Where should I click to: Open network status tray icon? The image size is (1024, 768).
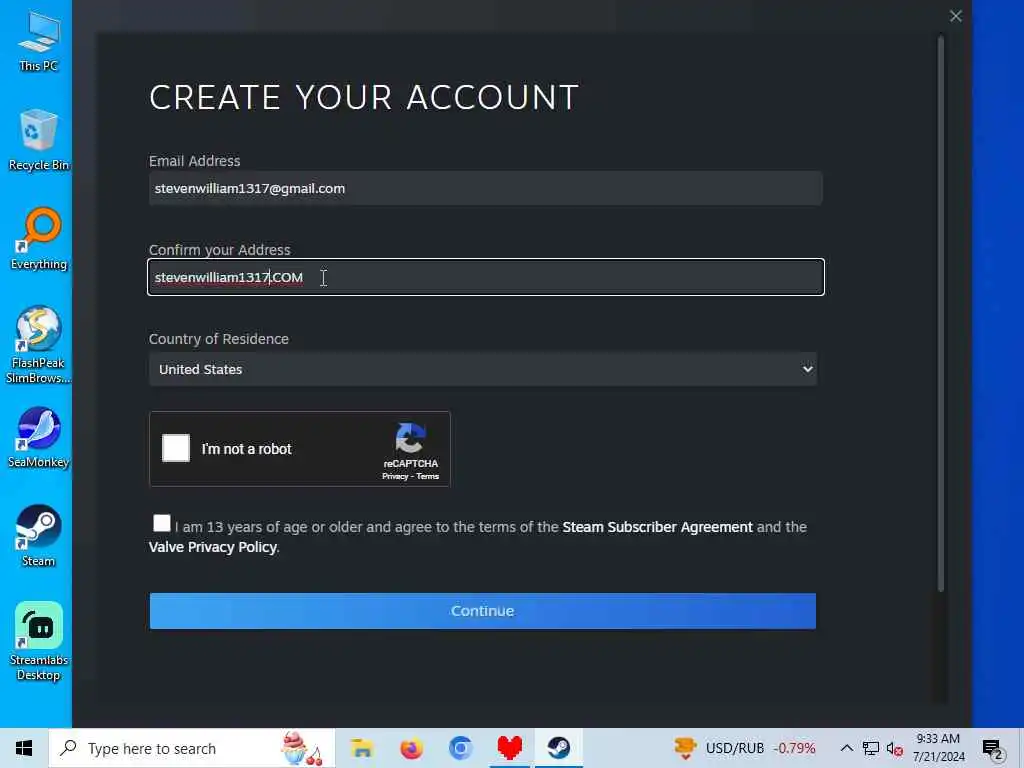point(871,748)
